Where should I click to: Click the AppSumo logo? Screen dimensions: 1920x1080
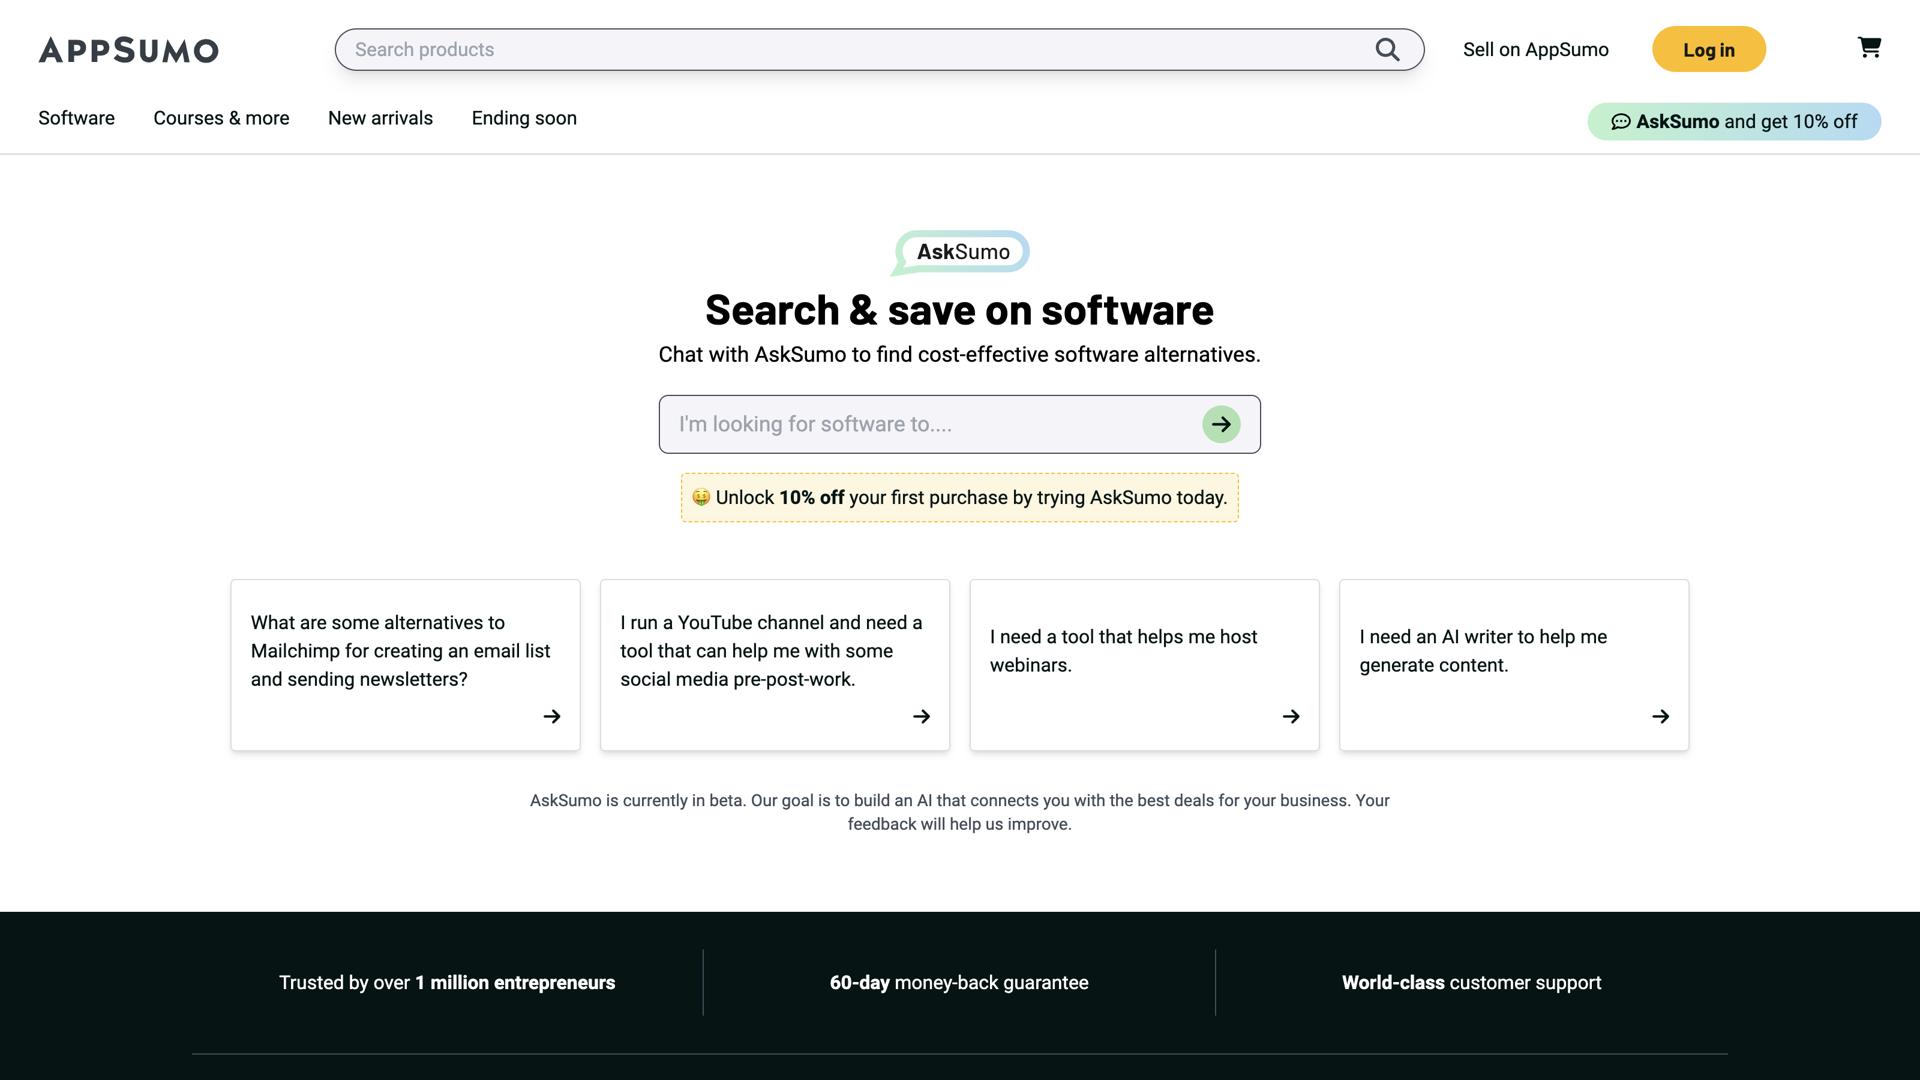[x=128, y=50]
